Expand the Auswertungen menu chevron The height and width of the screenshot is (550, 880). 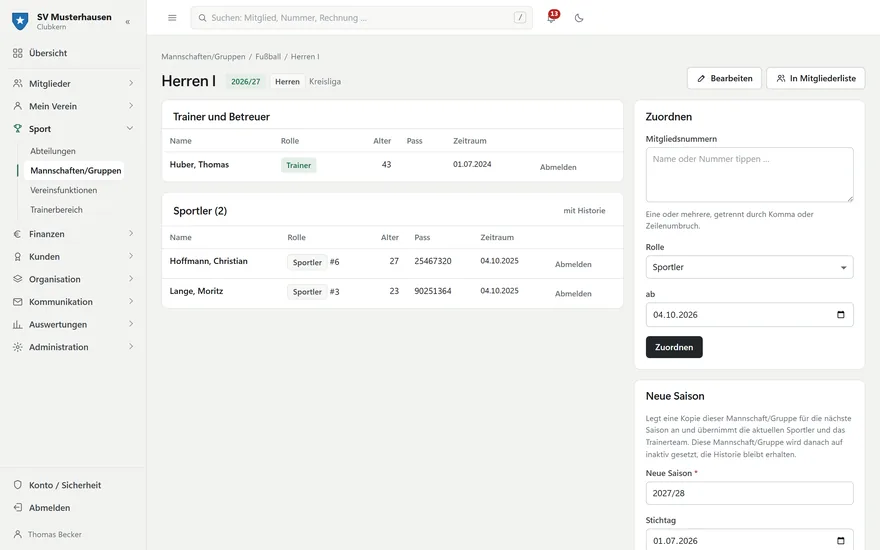coord(131,324)
